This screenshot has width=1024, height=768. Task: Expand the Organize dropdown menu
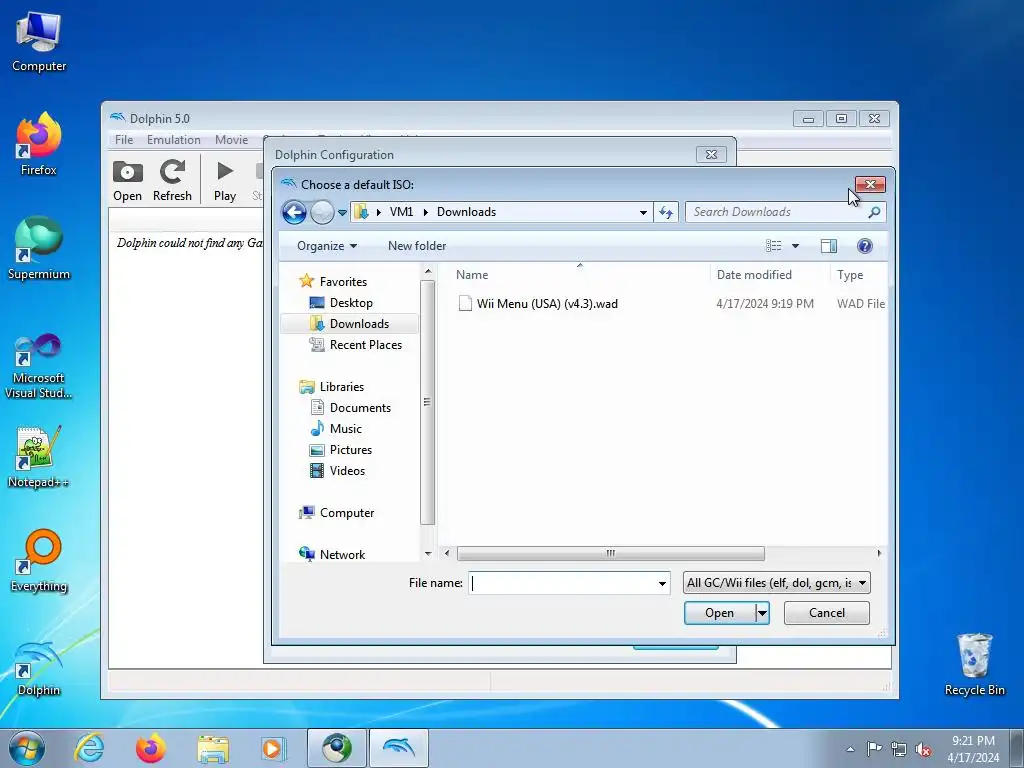pos(327,246)
